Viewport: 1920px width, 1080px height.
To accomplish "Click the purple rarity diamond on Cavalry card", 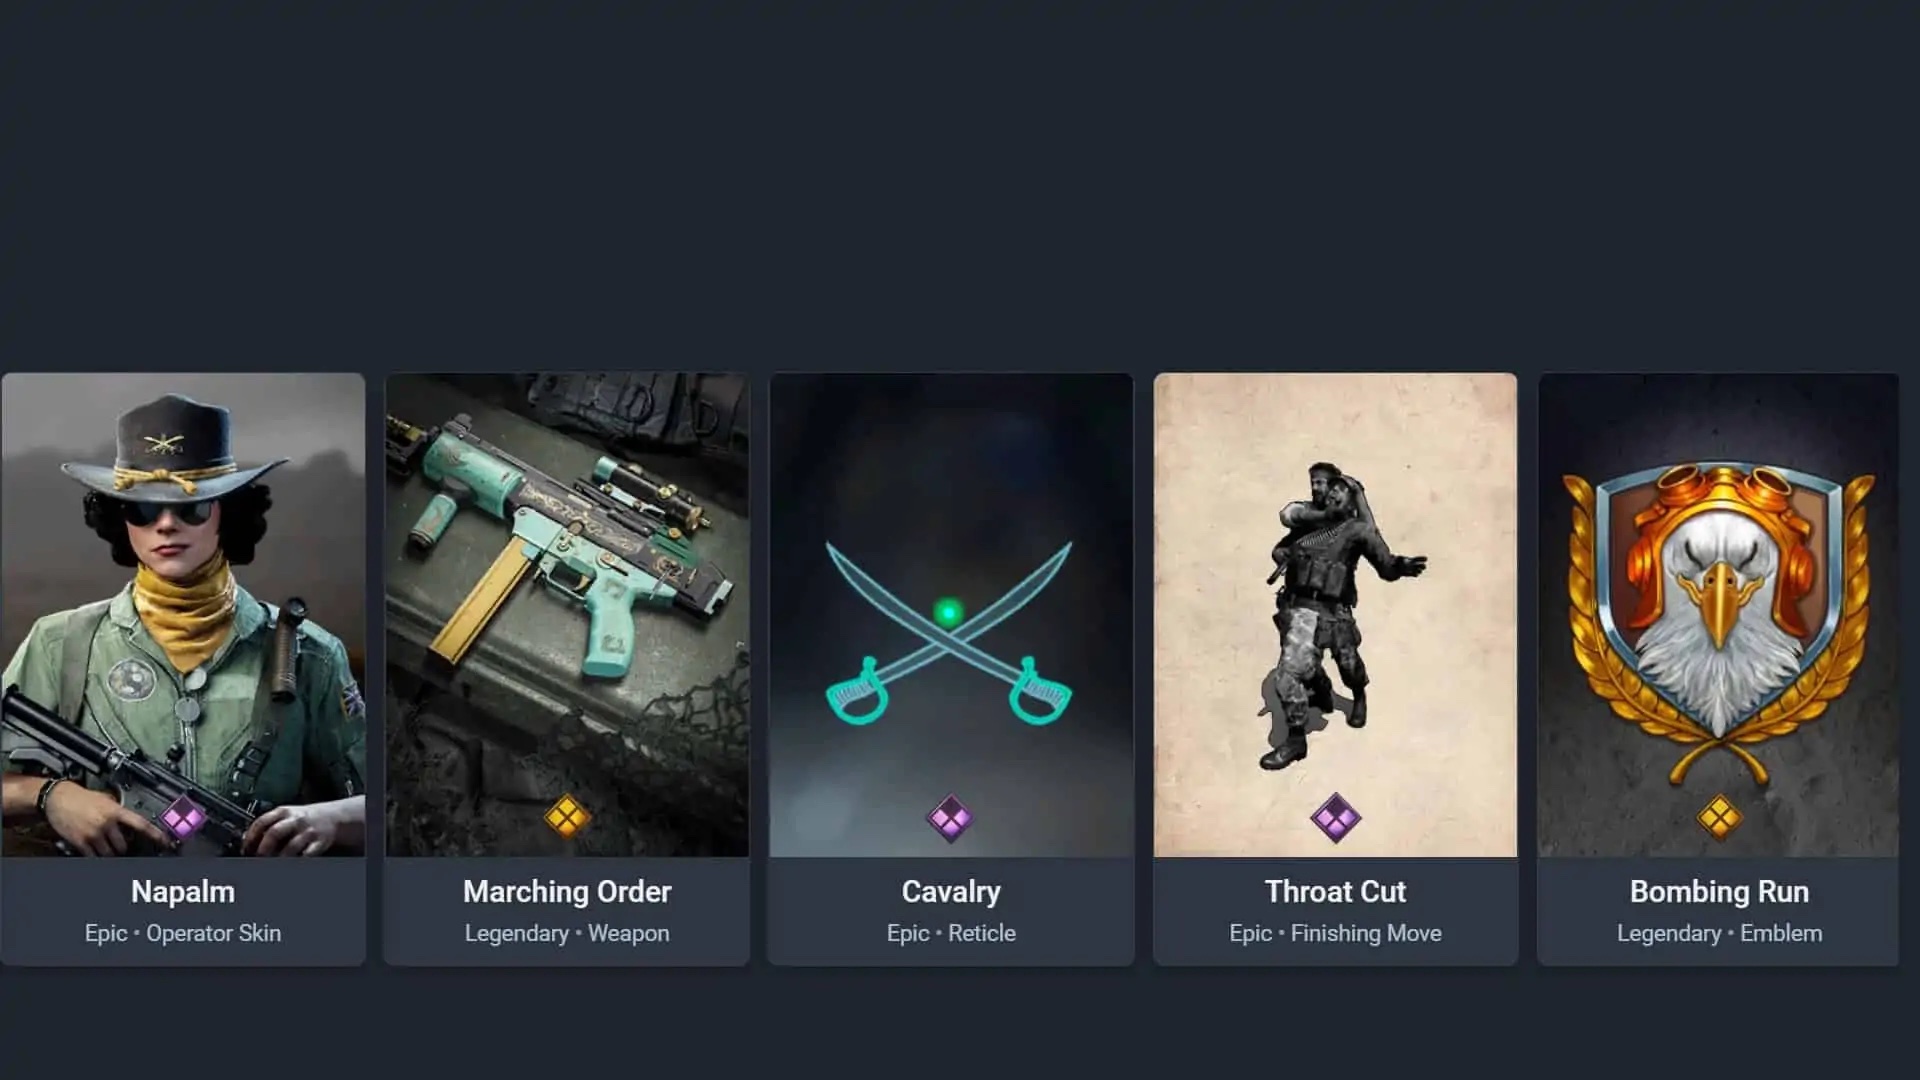I will [x=950, y=818].
